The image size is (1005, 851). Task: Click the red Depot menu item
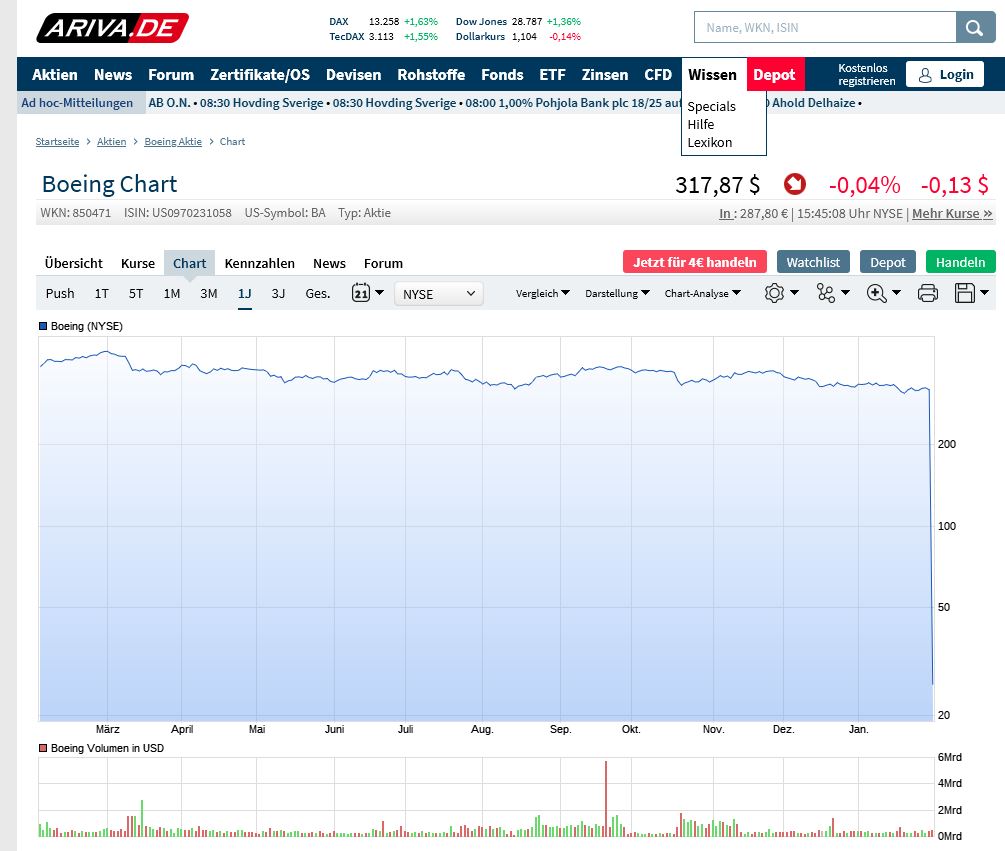click(x=774, y=75)
